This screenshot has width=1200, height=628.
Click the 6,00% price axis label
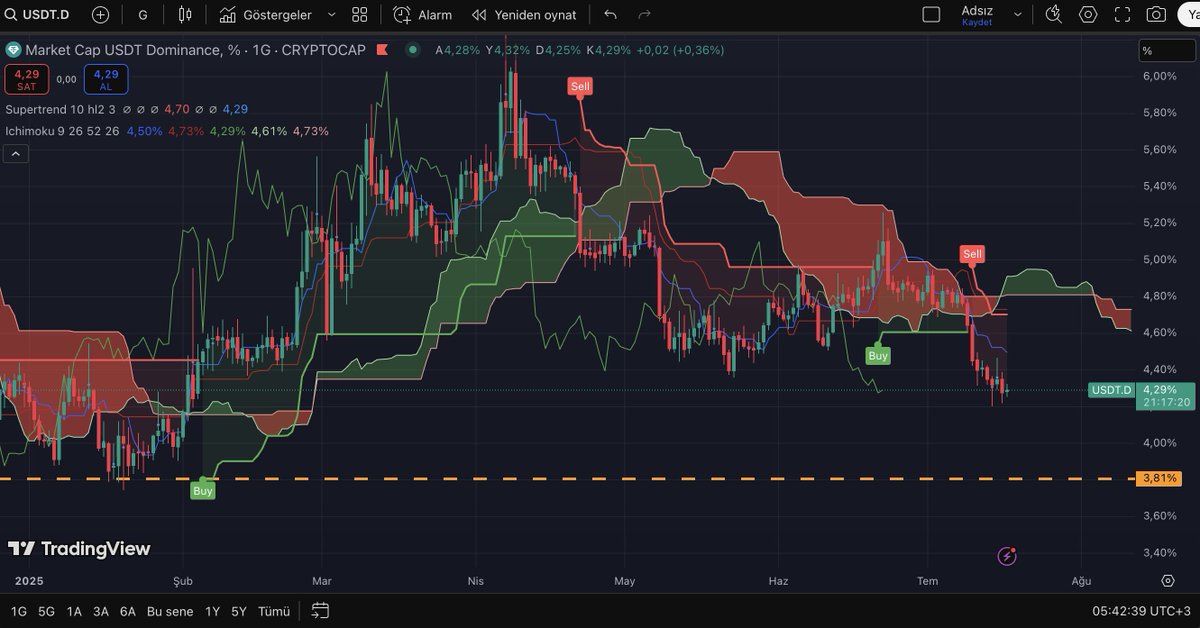(x=1159, y=76)
